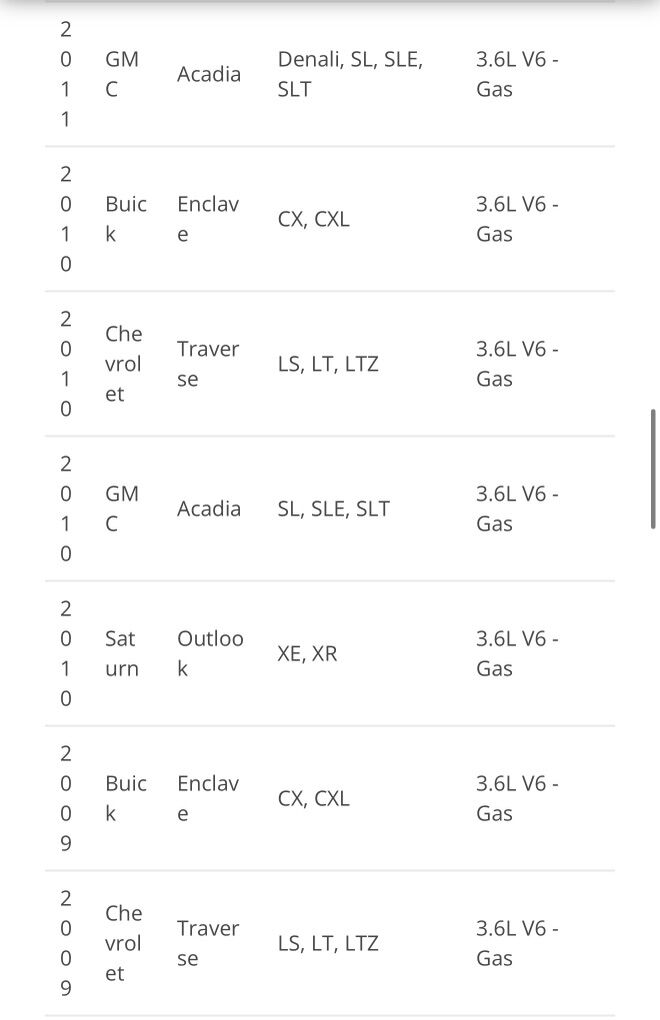Select the 2011 year cell
Screen dimensions: 660x1020
coord(66,74)
